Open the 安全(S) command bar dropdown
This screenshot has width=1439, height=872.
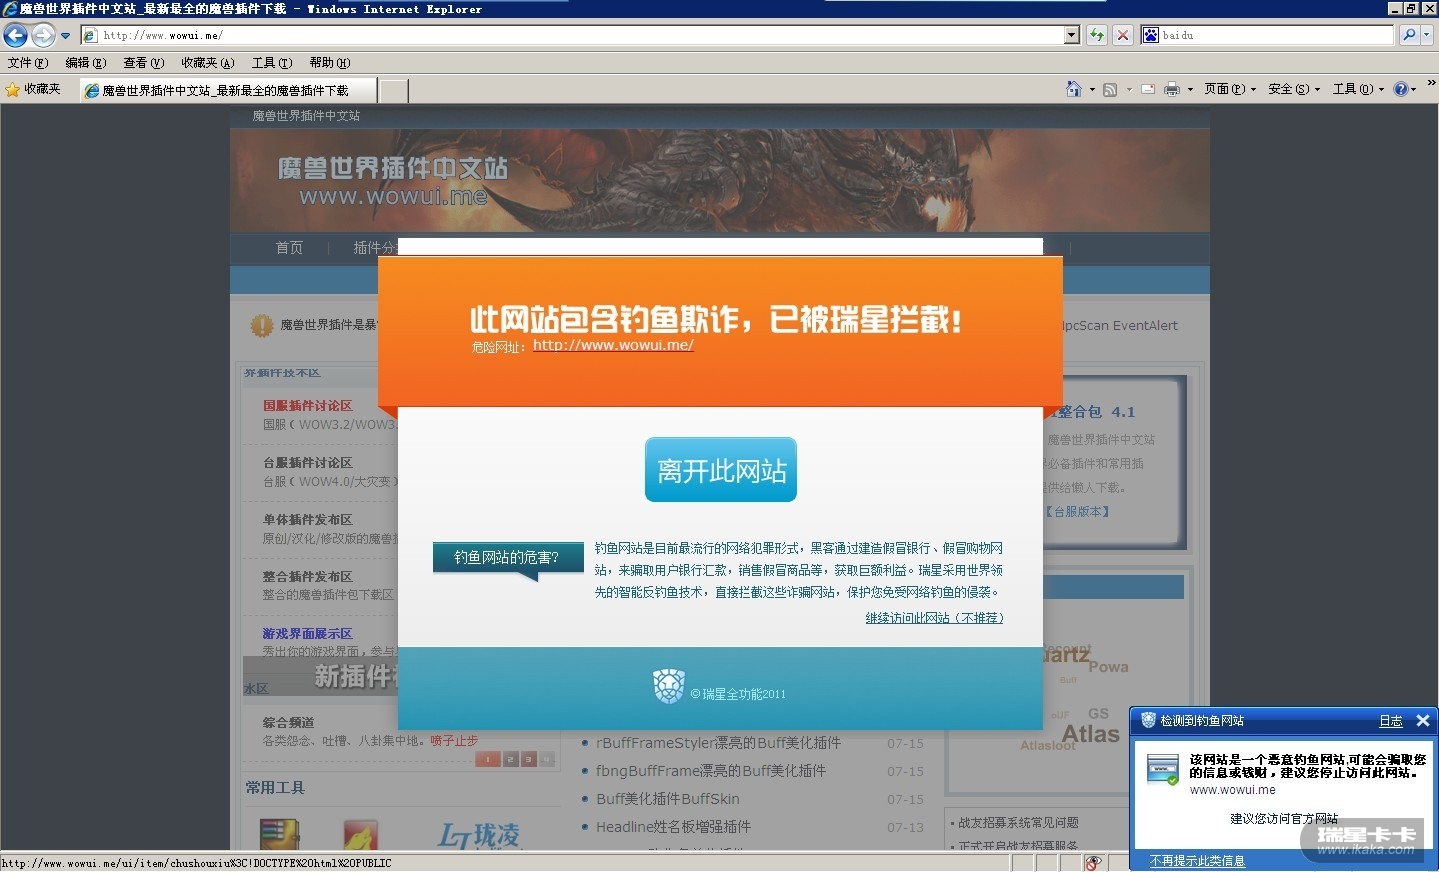pyautogui.click(x=1294, y=89)
